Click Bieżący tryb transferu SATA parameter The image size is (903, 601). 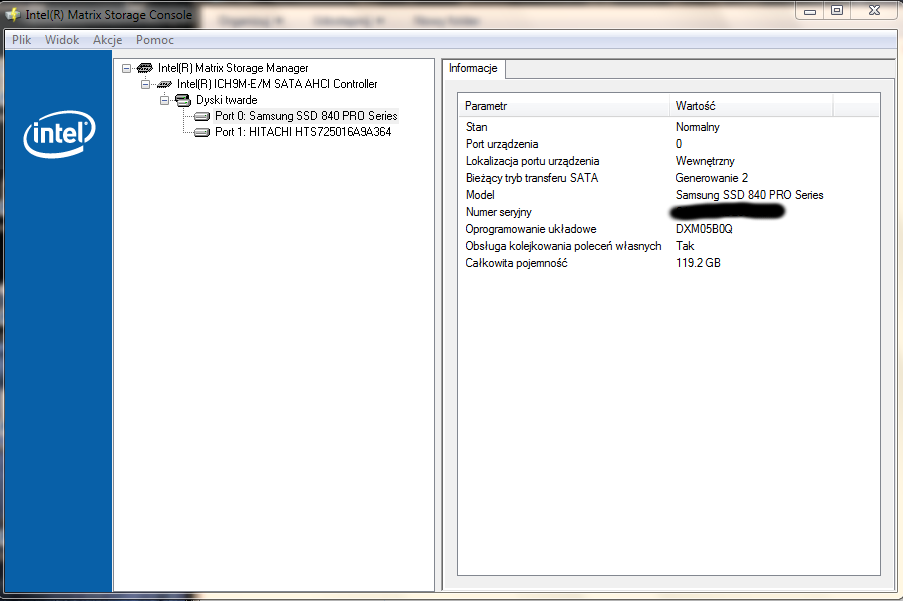click(532, 178)
